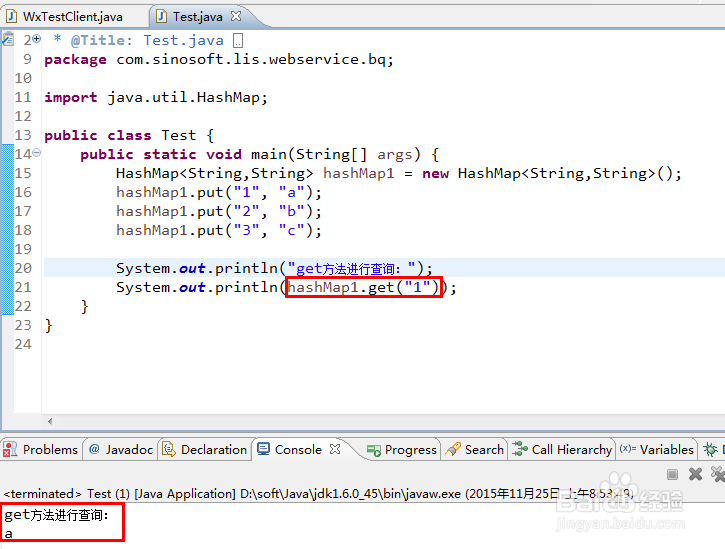Click class name 'Test' on line 13
The height and width of the screenshot is (549, 725).
click(178, 135)
